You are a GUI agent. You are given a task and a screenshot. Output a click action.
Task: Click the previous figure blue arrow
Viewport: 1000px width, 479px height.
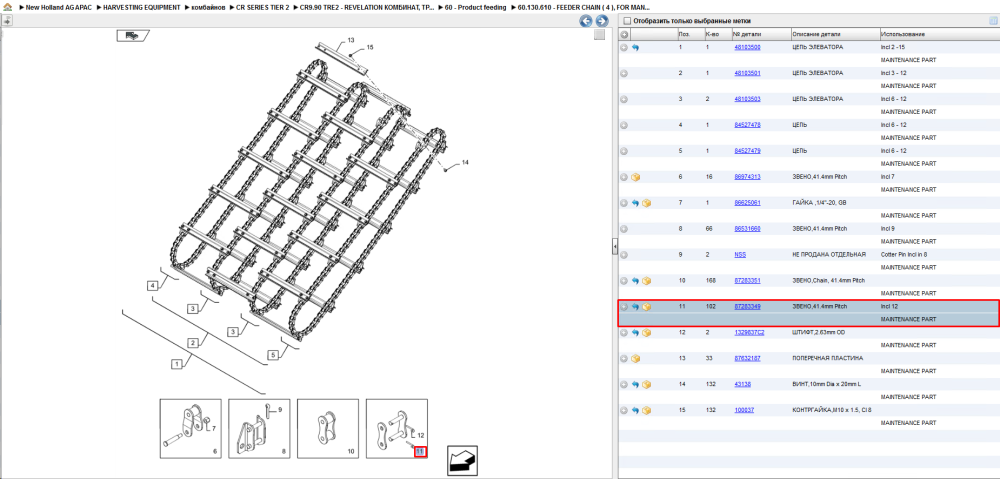pos(585,21)
